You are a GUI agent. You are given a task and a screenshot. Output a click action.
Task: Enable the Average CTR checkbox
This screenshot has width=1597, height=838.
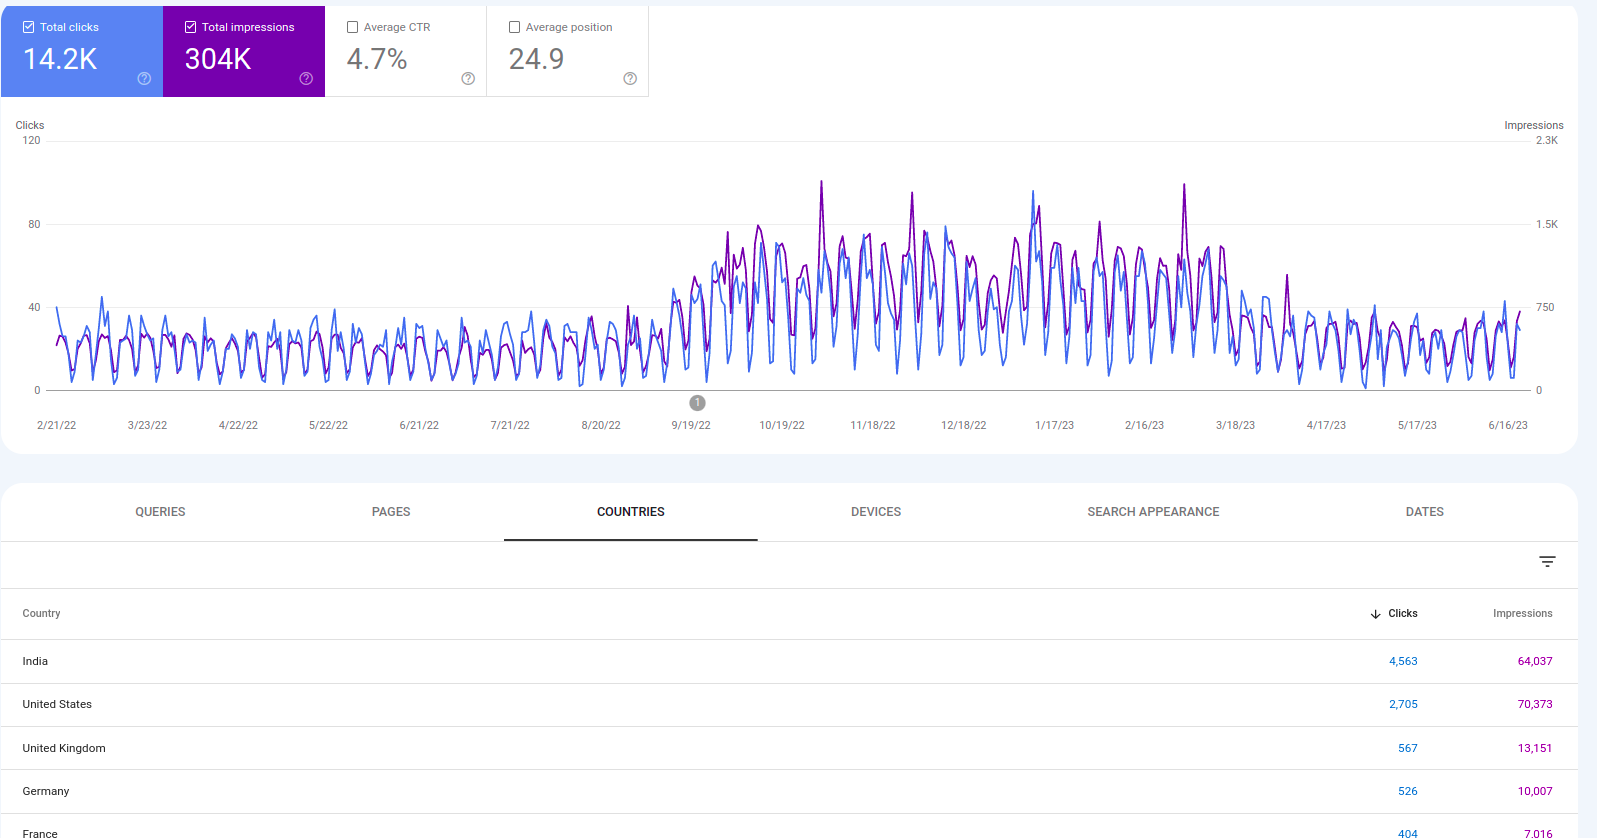353,27
